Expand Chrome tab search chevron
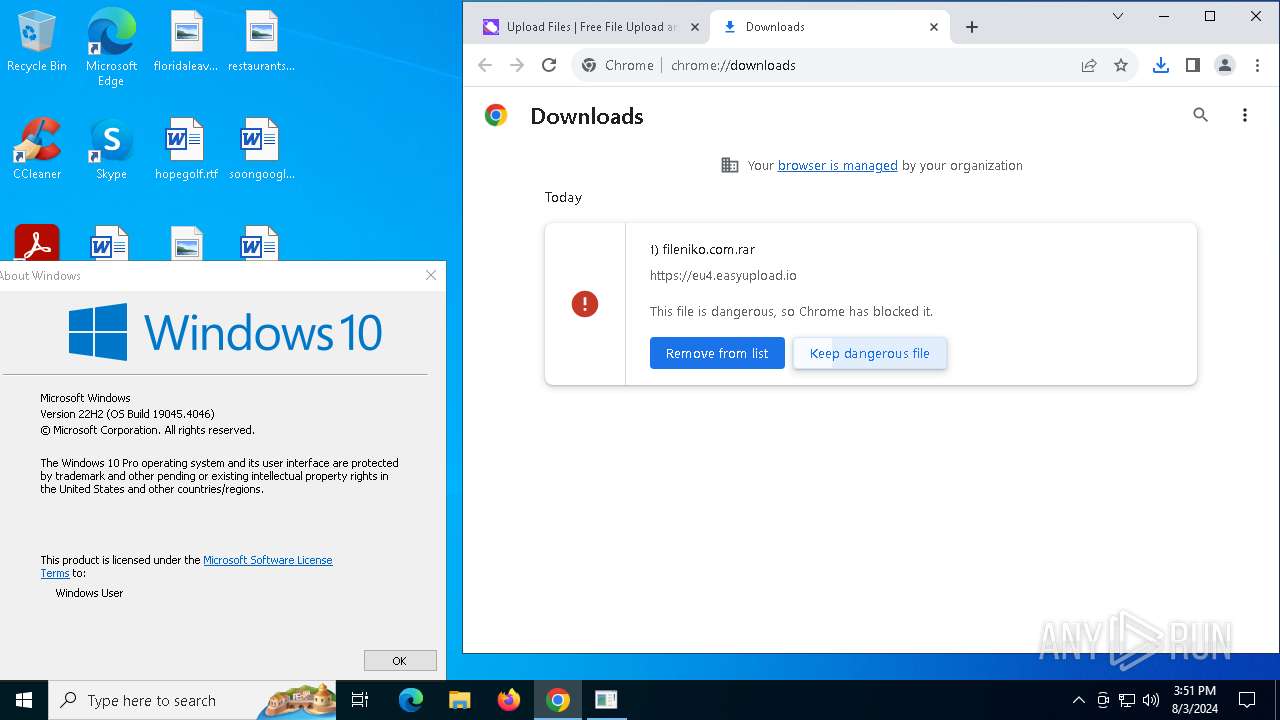1280x720 pixels. click(x=1118, y=16)
